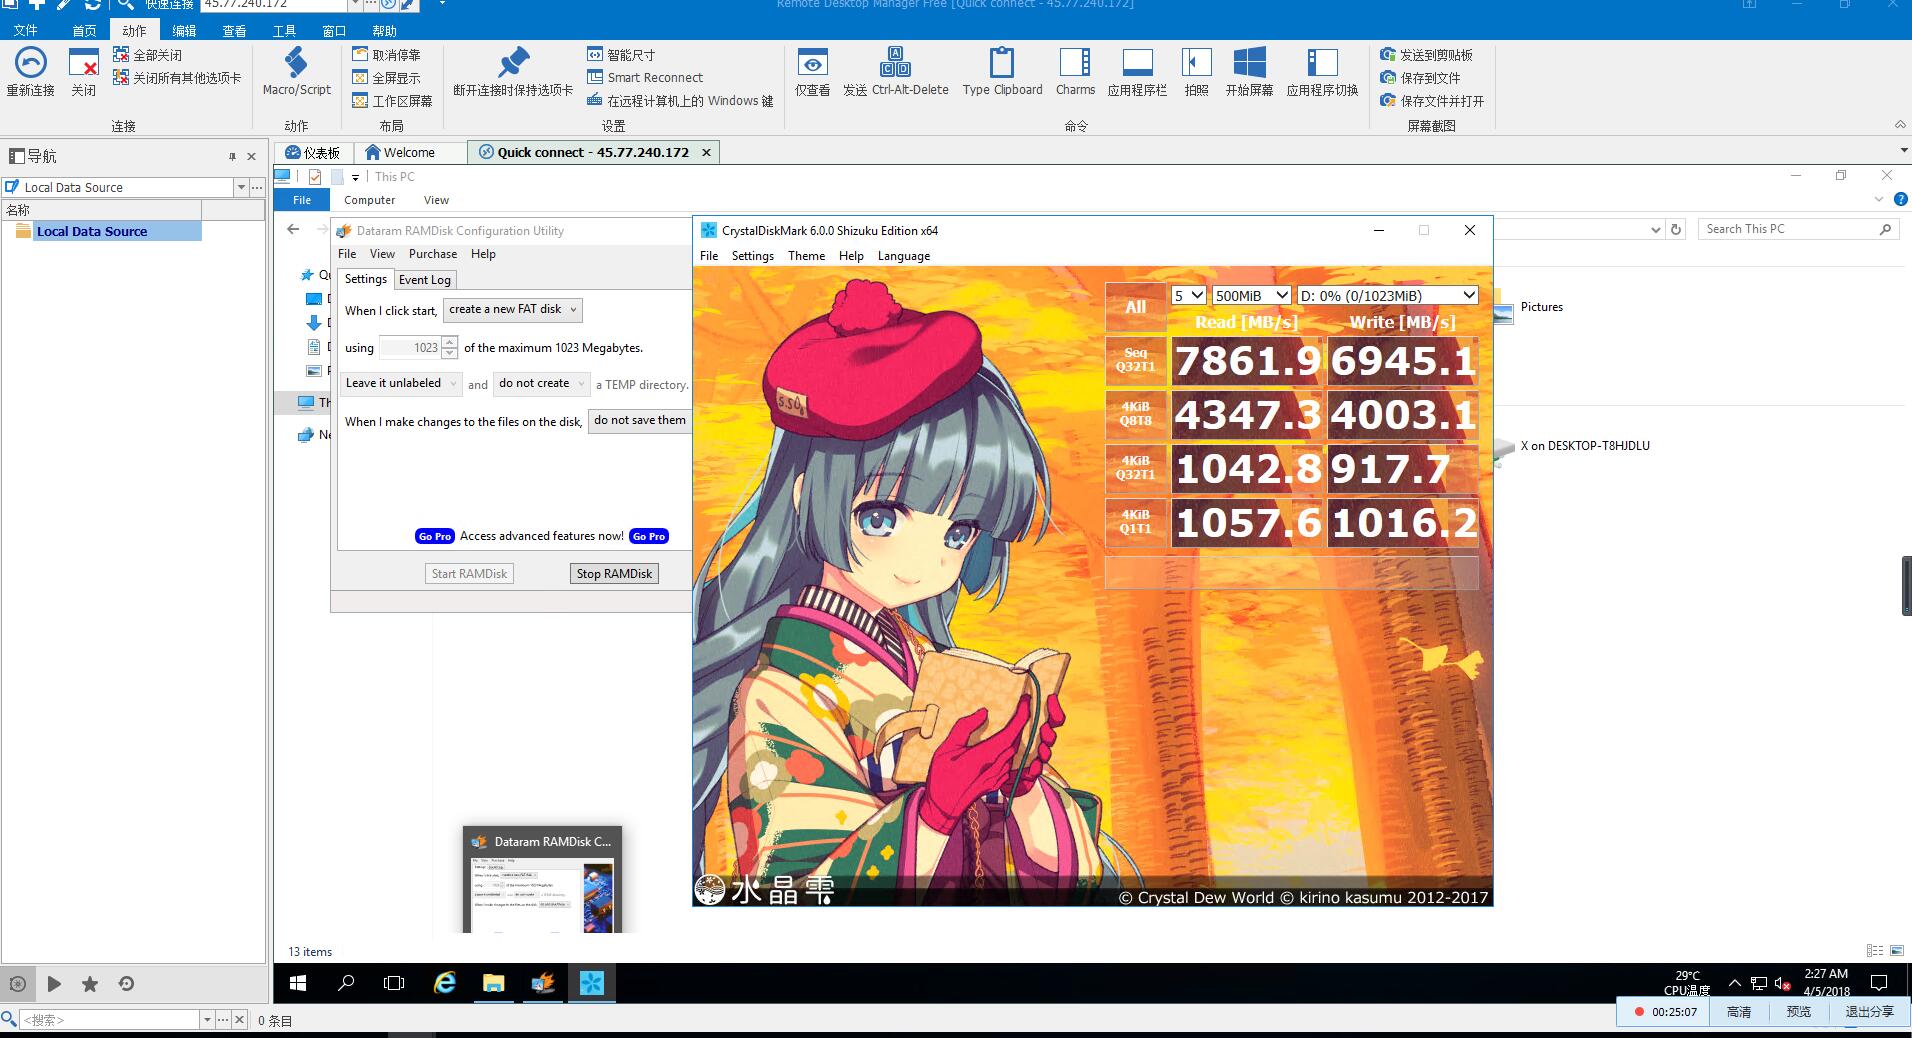This screenshot has height=1038, width=1912.
Task: Open Smart Reconnect option
Action: (x=645, y=78)
